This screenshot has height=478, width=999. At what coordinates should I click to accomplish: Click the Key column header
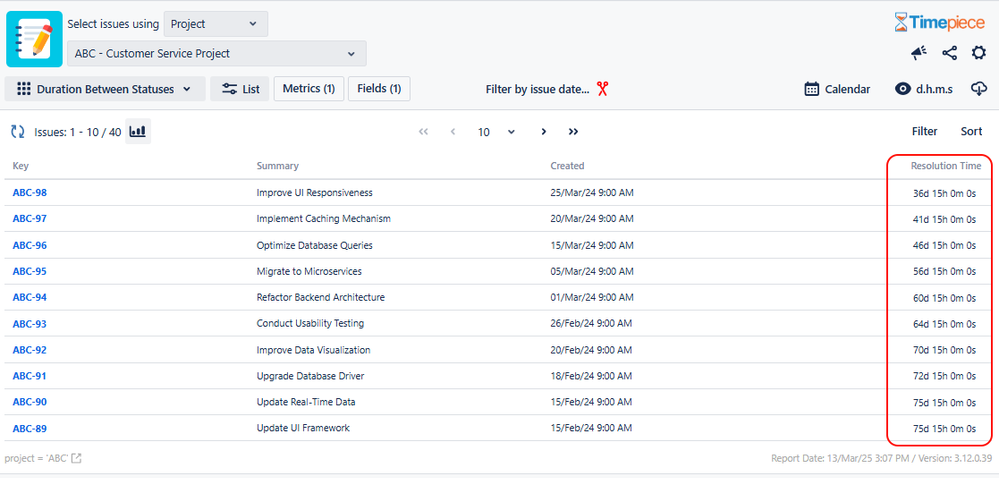[x=20, y=166]
